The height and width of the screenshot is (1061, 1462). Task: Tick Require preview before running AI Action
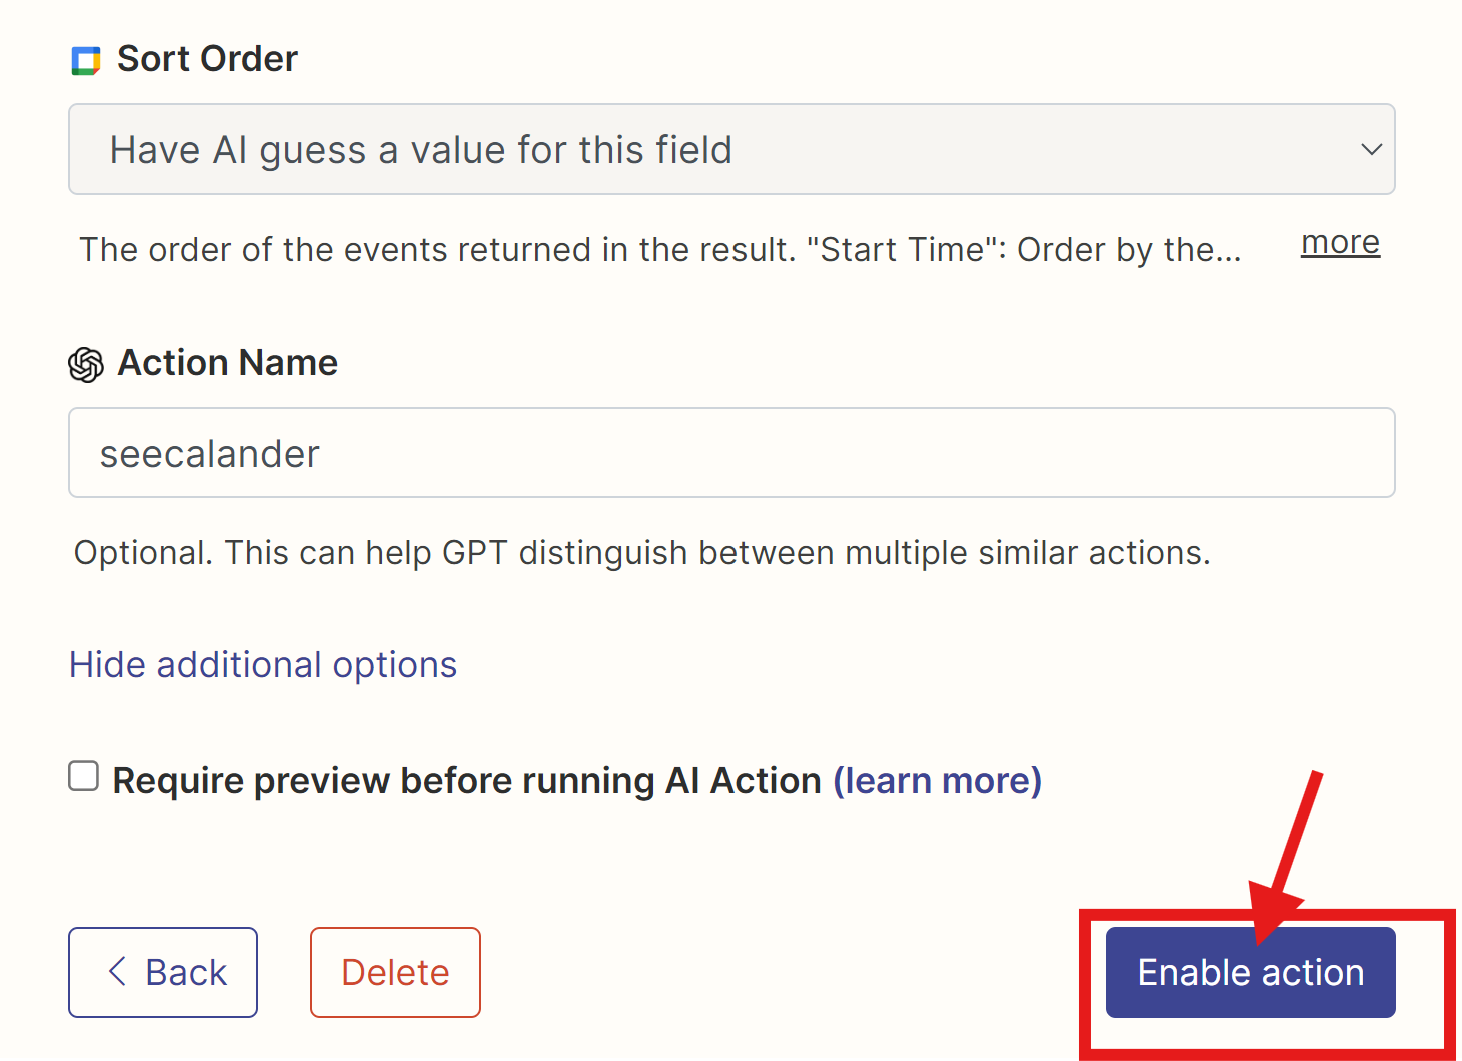(84, 776)
